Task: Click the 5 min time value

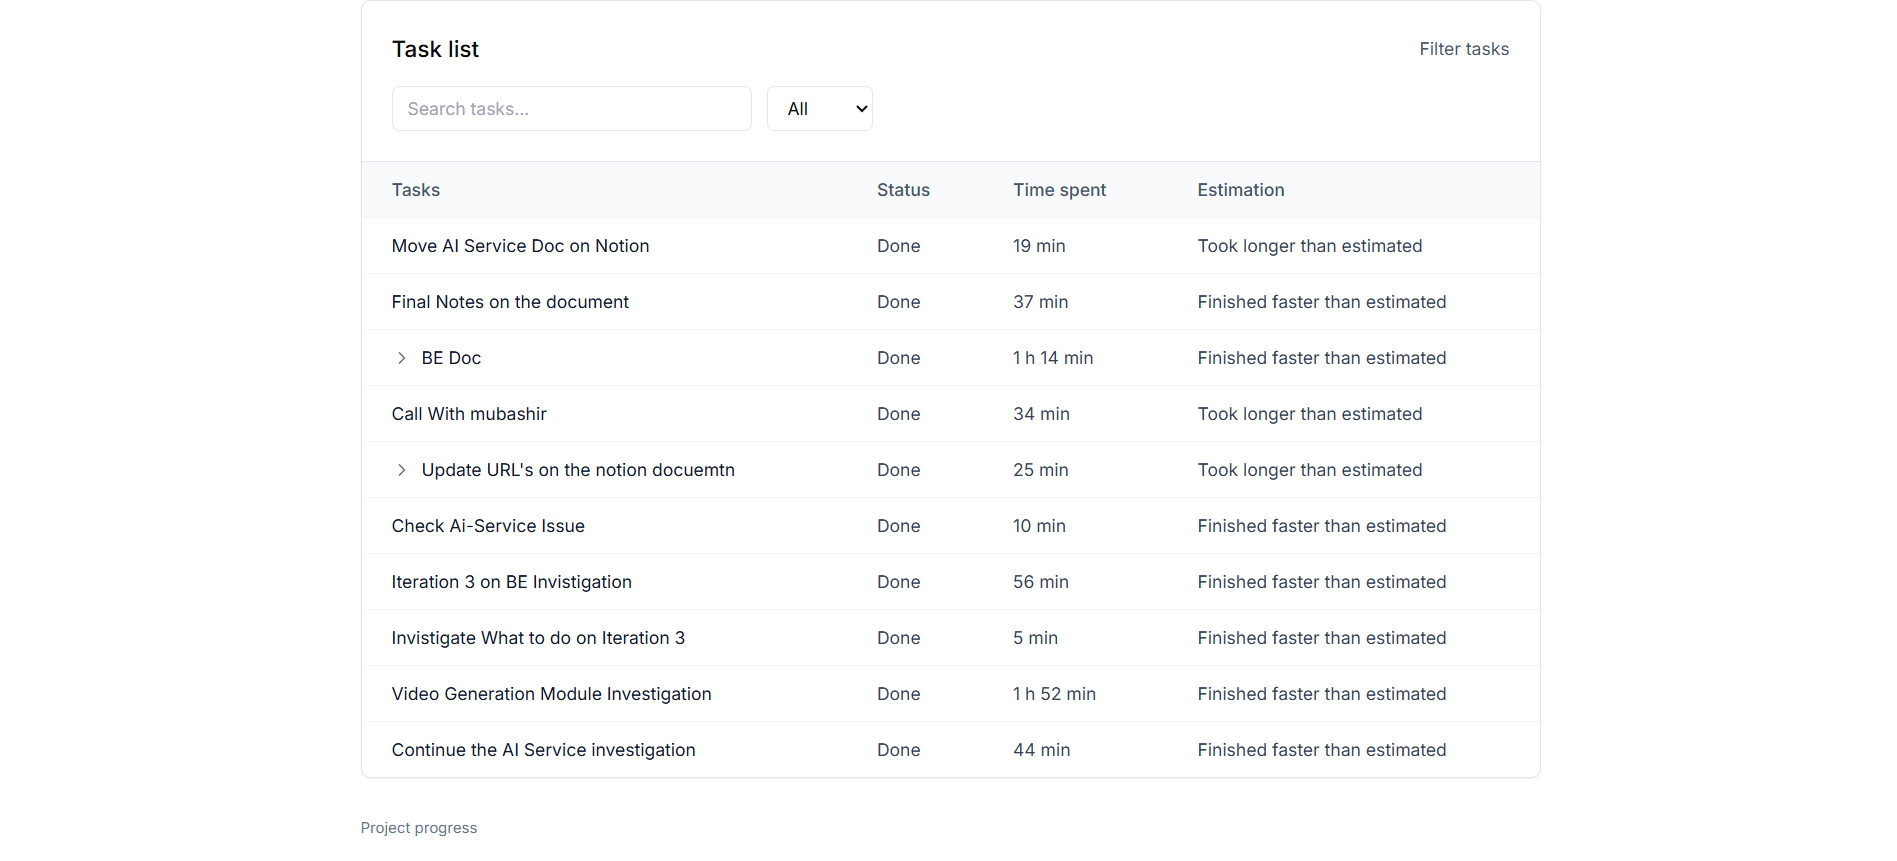Action: (x=1035, y=638)
